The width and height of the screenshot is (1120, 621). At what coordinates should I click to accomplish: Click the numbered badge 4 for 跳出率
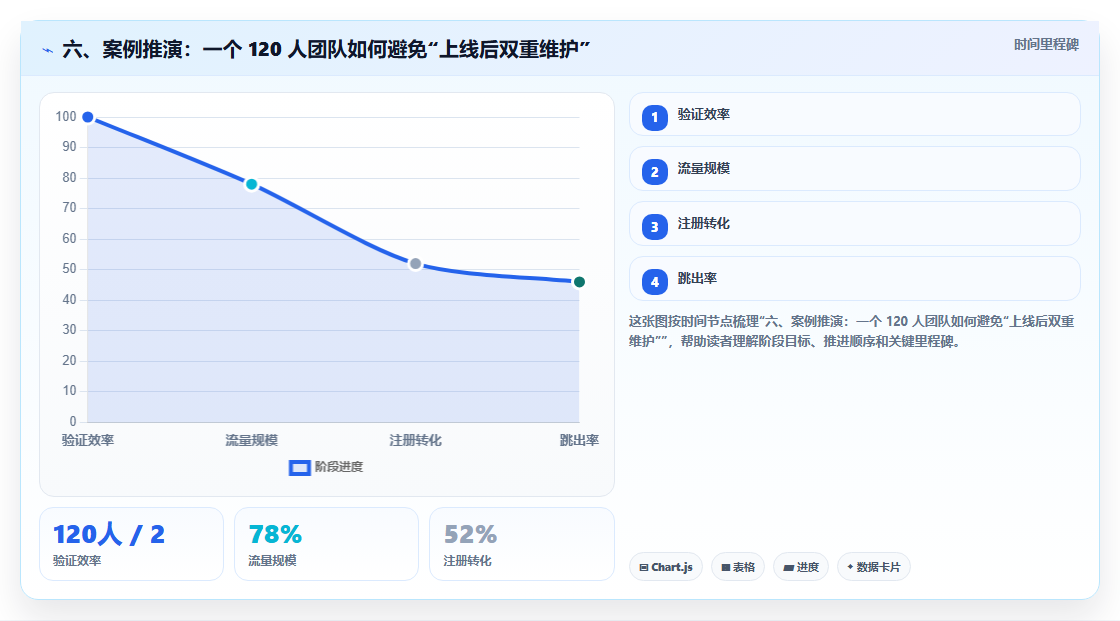click(x=654, y=282)
